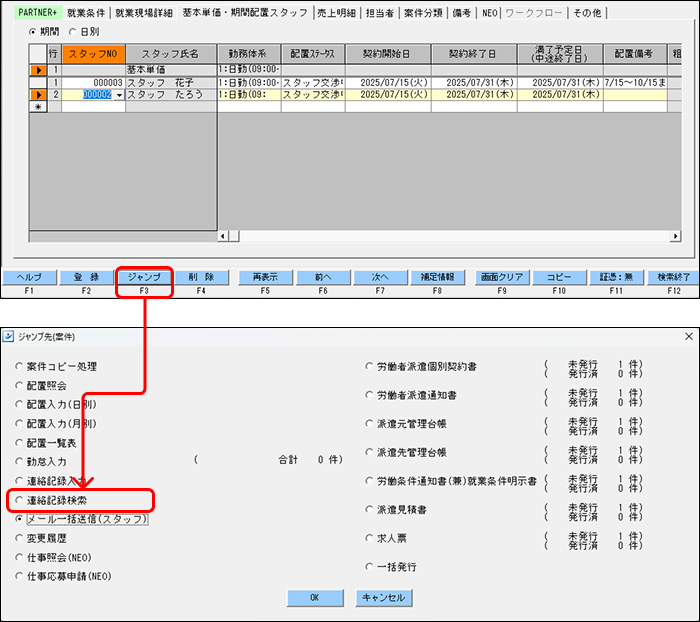Click the スタッフ氏名 column header
700x622 pixels.
[171, 54]
